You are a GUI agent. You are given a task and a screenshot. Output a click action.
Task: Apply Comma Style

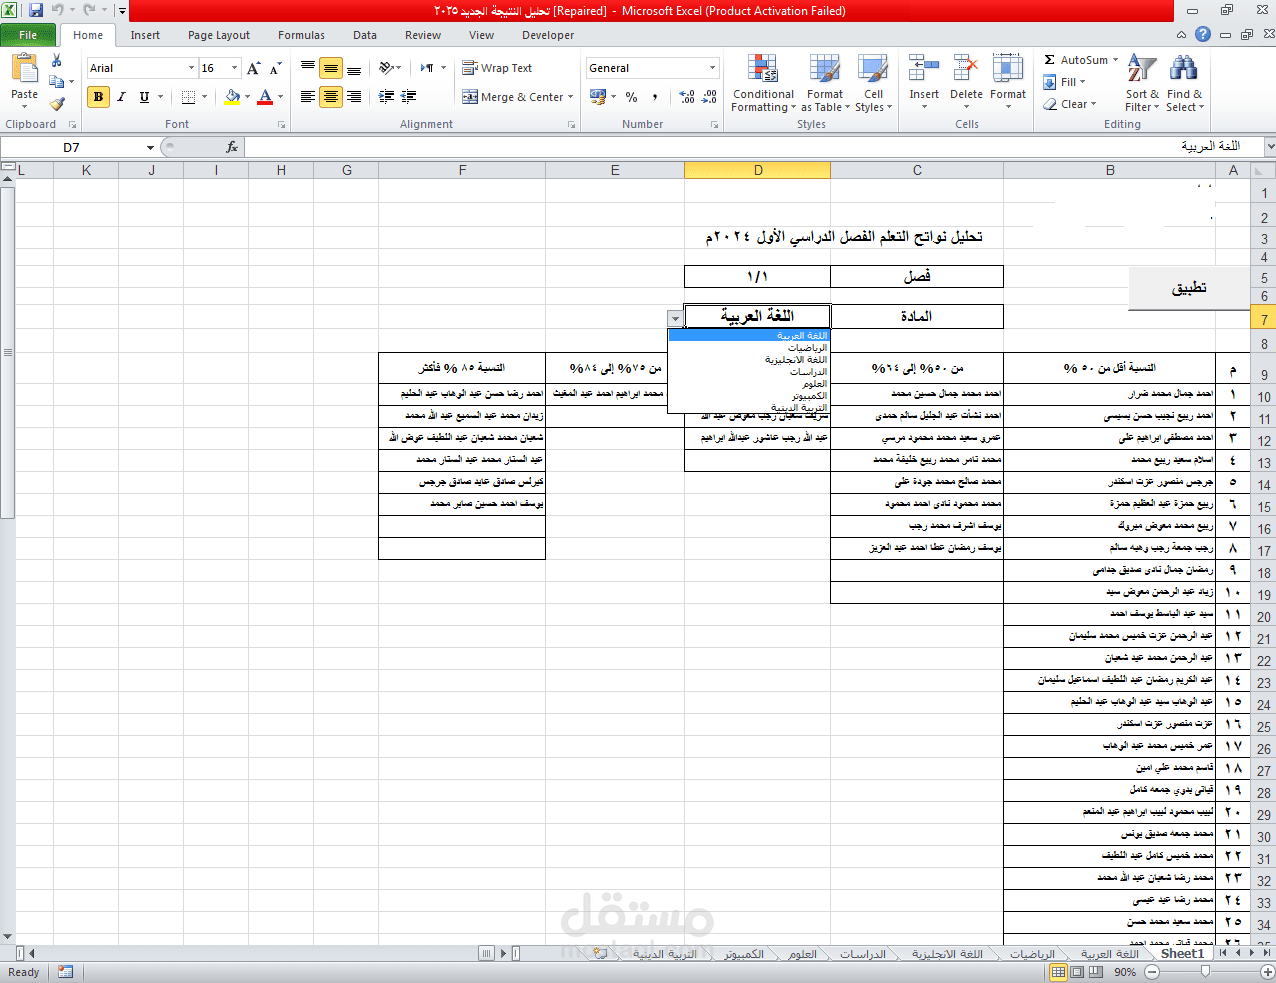(x=655, y=97)
